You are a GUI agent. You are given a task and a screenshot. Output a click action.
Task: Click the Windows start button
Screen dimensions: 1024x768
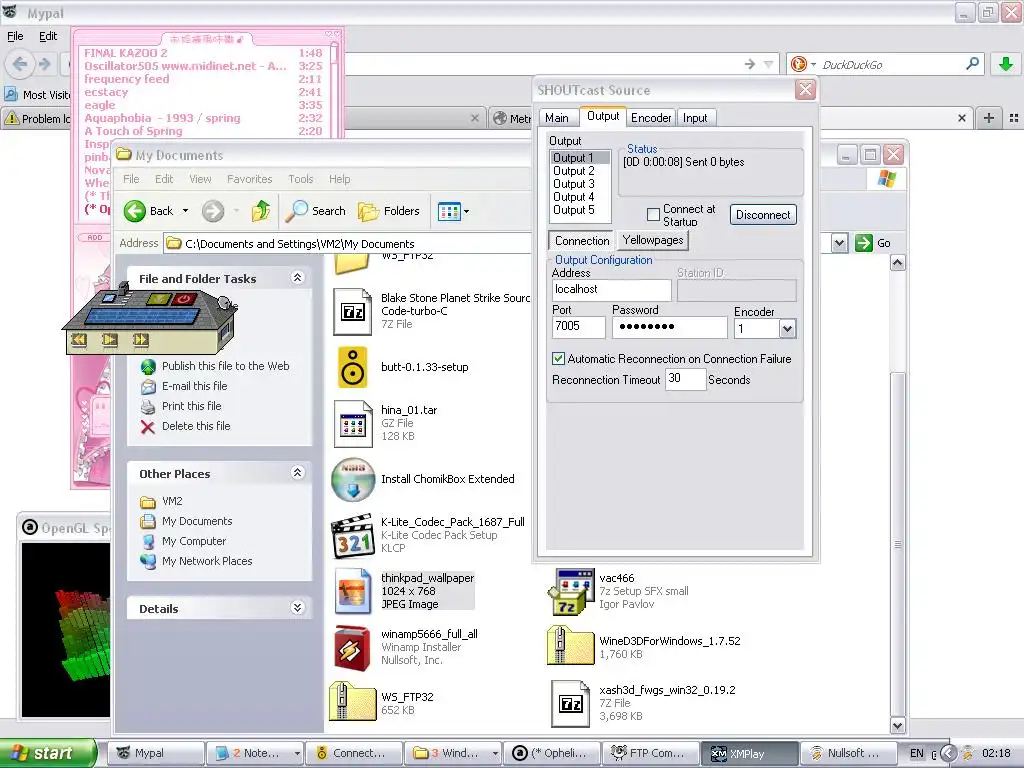(x=47, y=753)
